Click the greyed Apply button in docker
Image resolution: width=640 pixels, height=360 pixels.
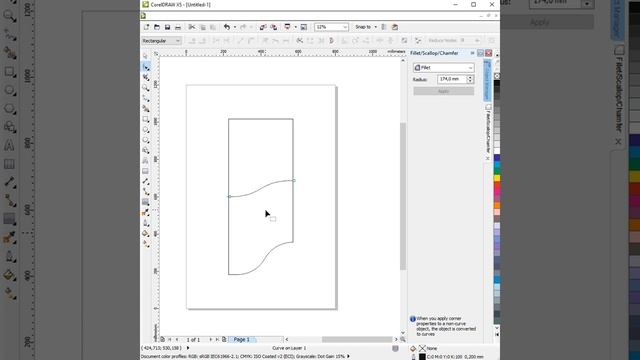tap(444, 91)
